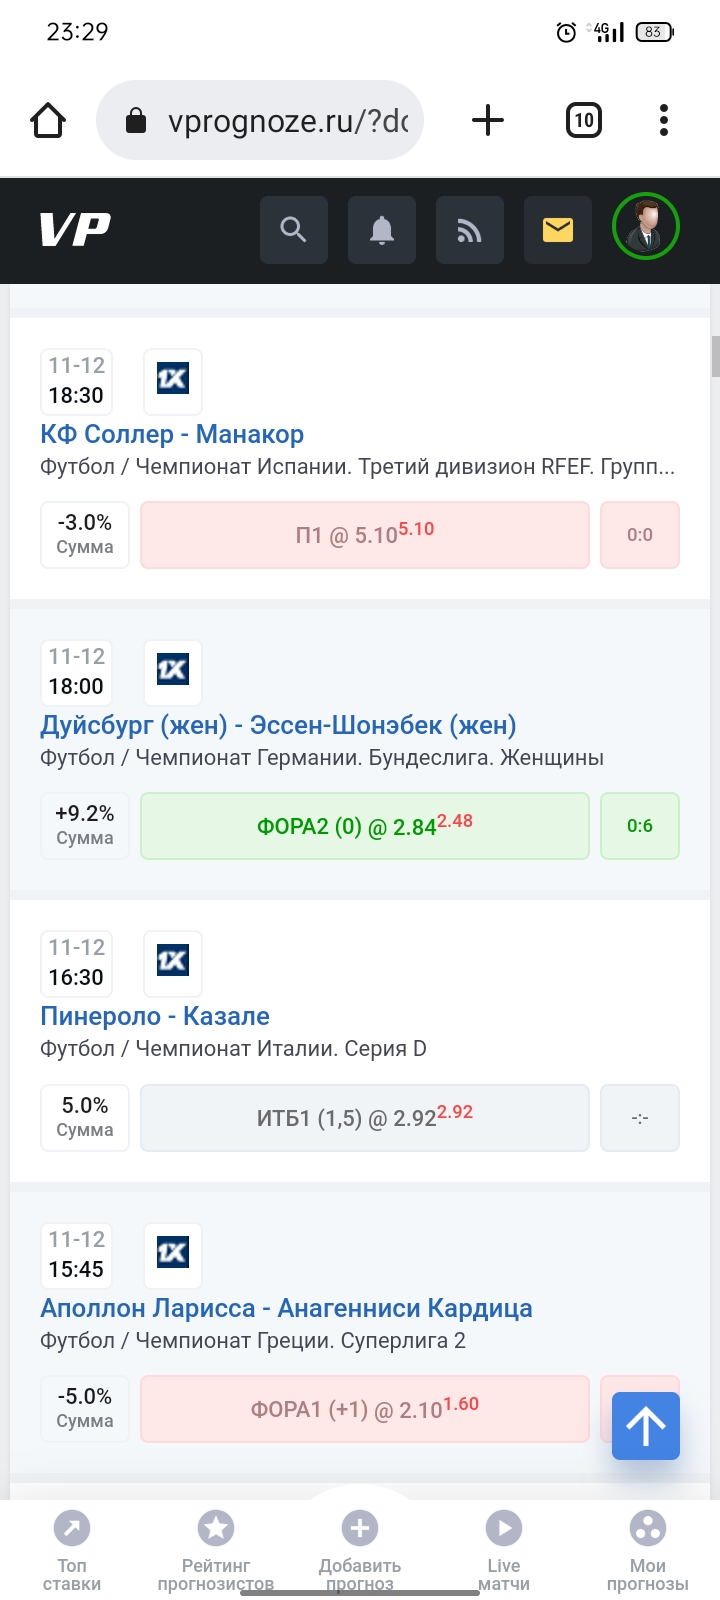Open the Пинероло - Казале match link
The height and width of the screenshot is (1600, 720).
pos(155,1016)
